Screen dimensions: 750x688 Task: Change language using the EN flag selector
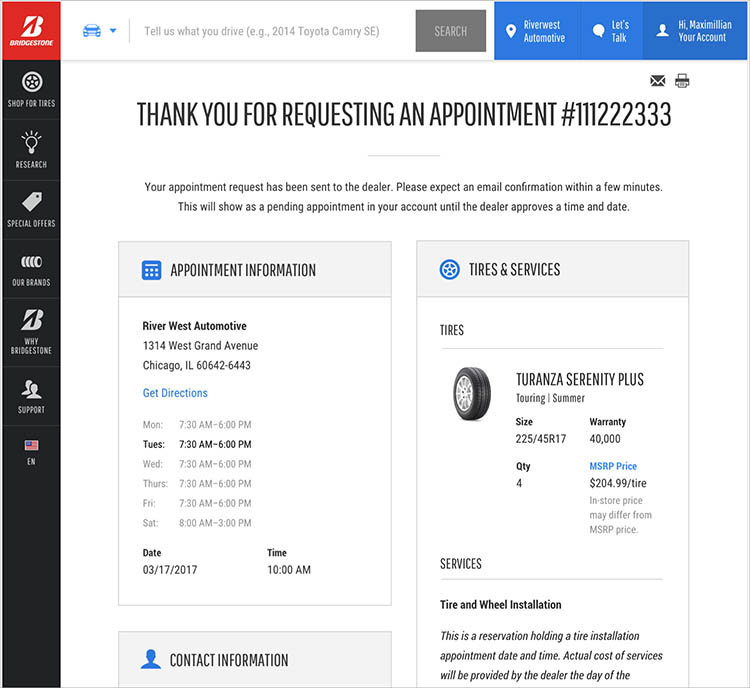point(31,451)
